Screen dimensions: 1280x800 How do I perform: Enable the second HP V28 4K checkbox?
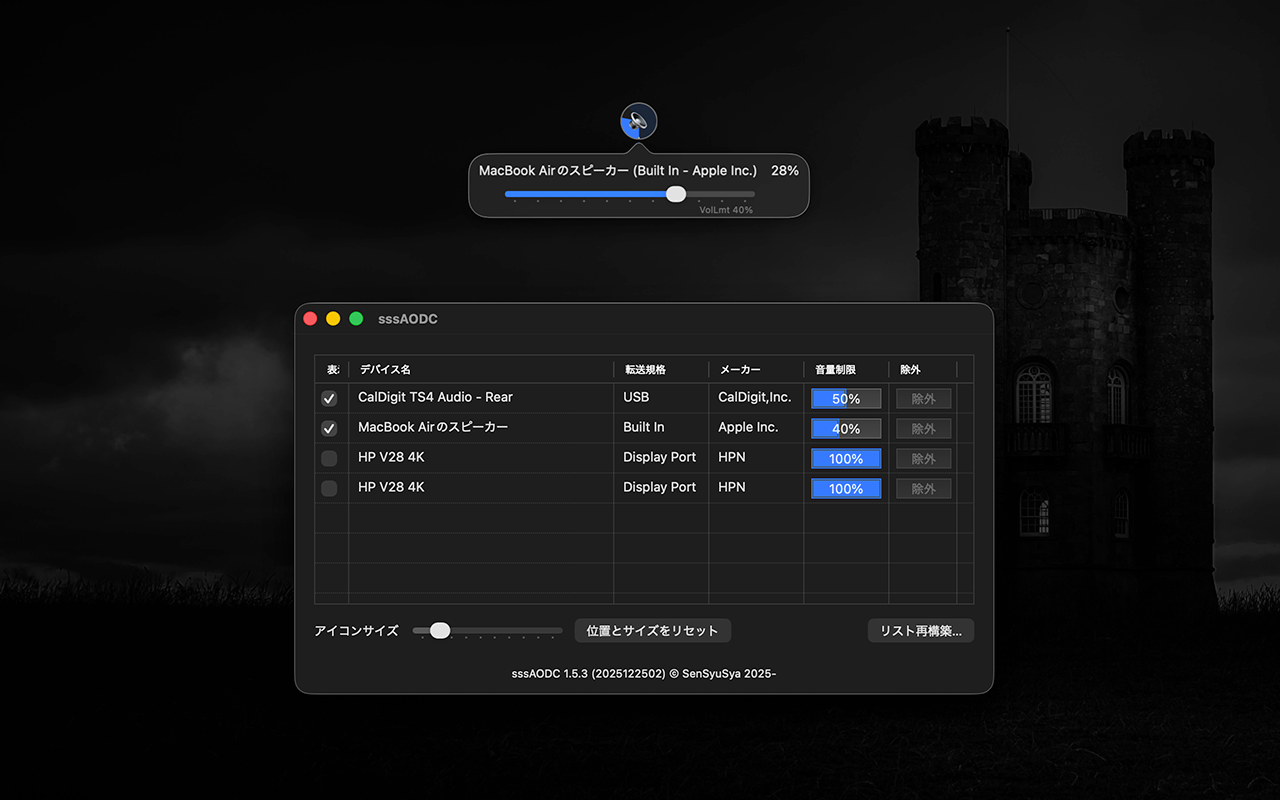point(329,488)
